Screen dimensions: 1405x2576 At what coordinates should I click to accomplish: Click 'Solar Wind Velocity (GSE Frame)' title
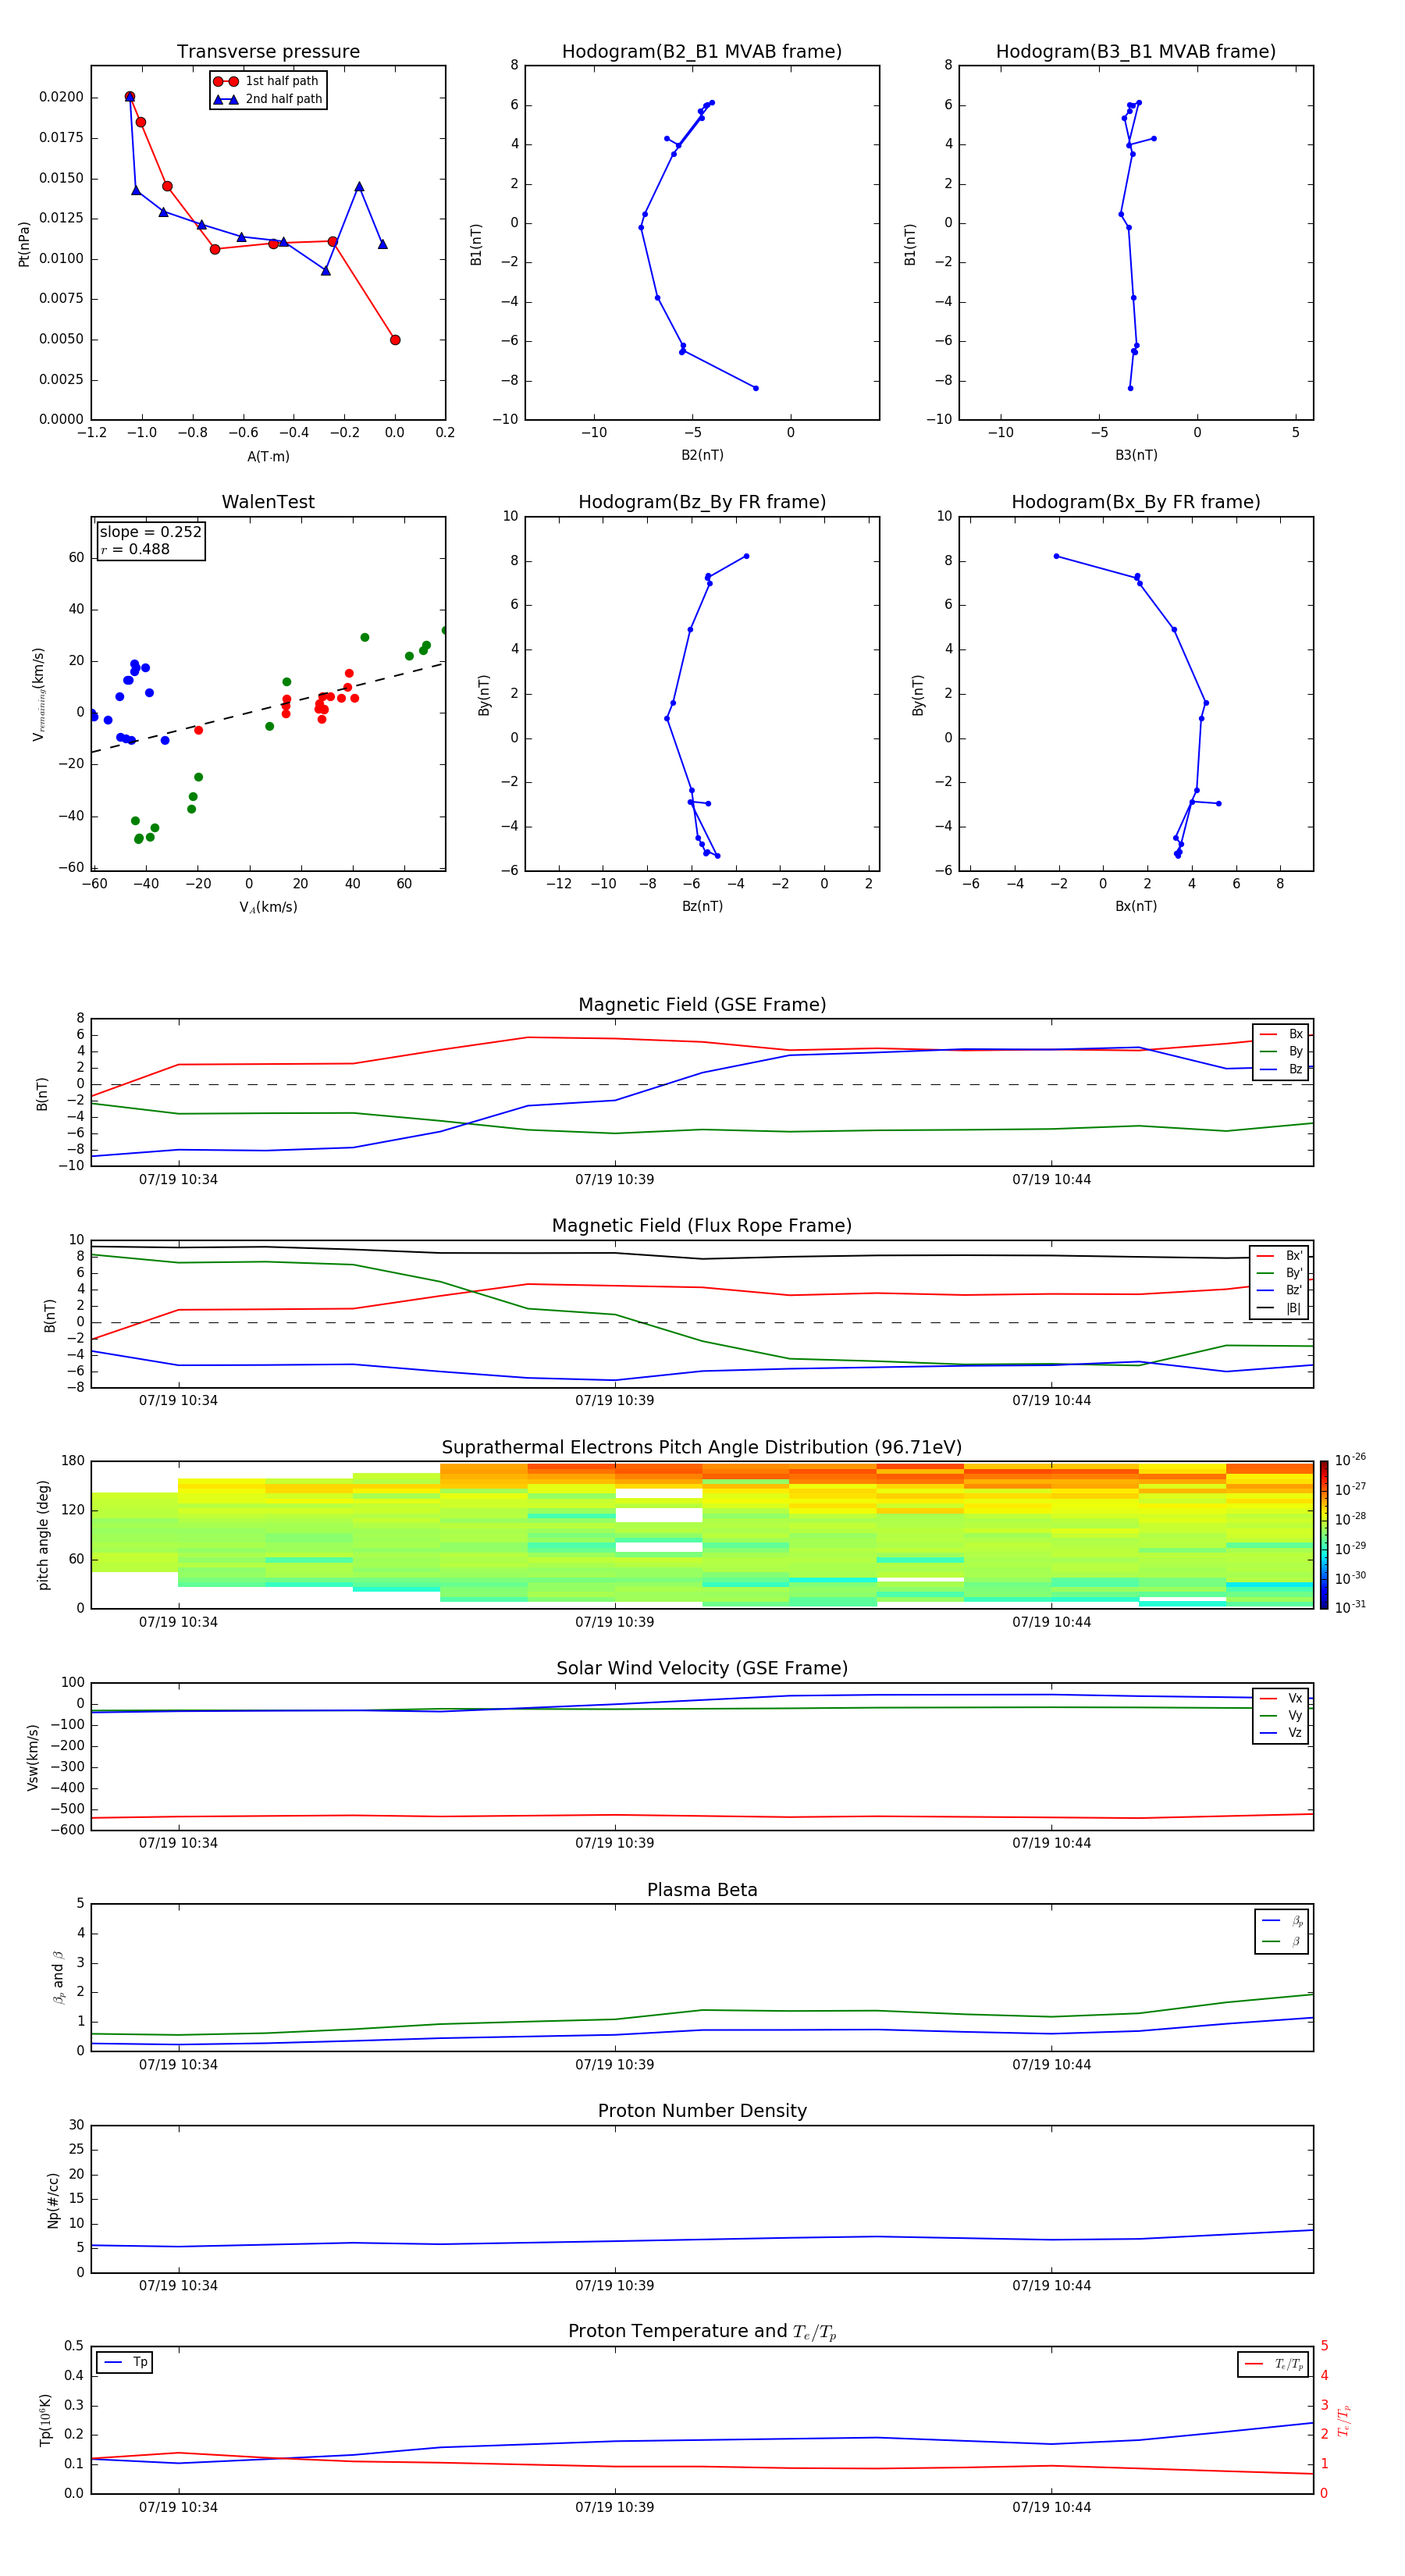(x=702, y=1668)
